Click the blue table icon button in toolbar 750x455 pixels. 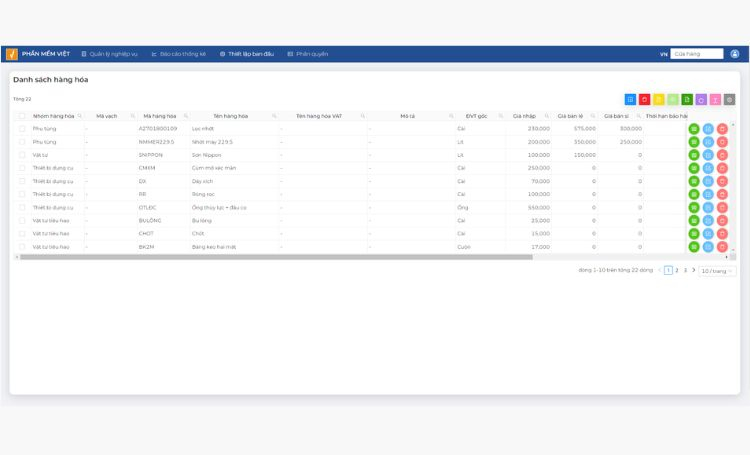click(x=630, y=100)
